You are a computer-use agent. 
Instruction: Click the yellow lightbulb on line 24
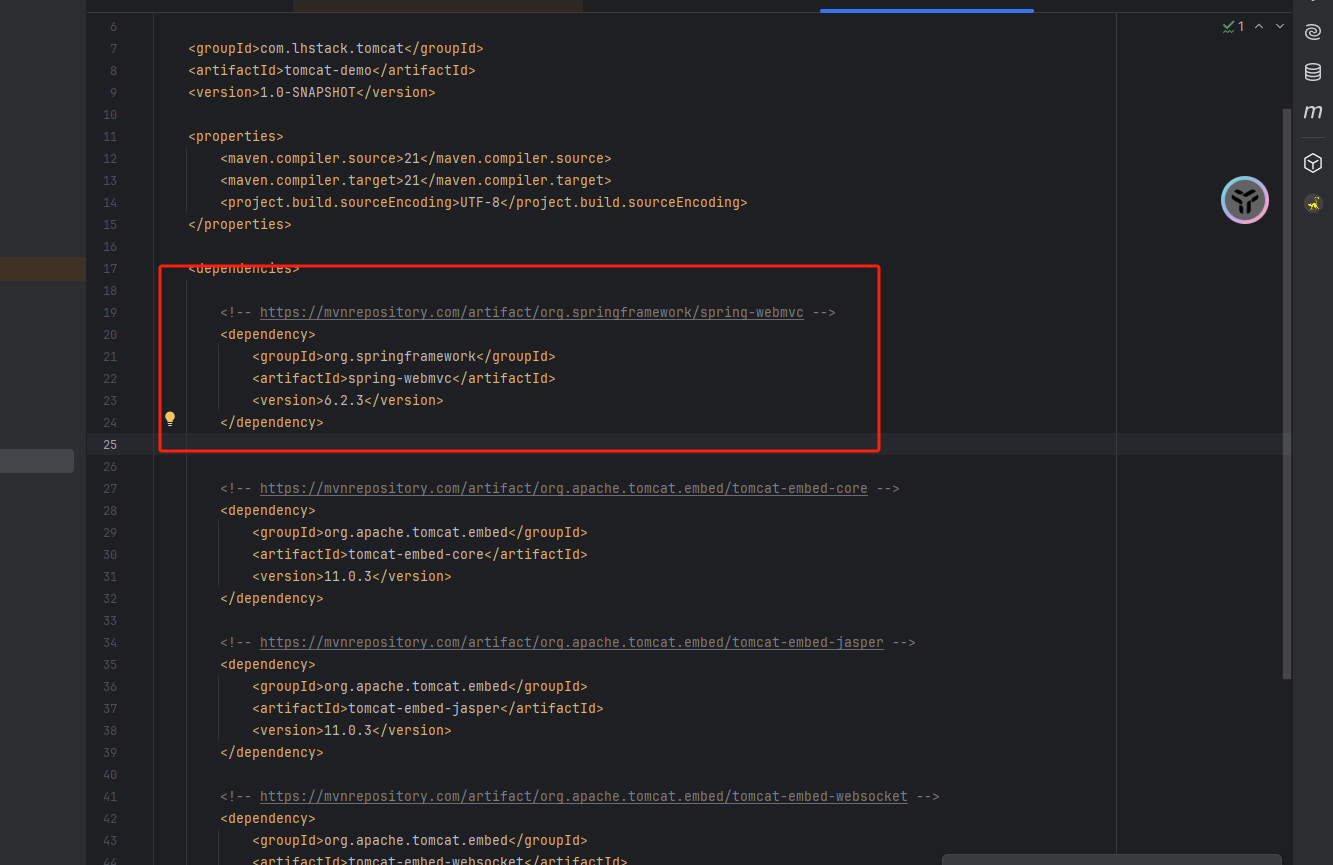coord(170,418)
